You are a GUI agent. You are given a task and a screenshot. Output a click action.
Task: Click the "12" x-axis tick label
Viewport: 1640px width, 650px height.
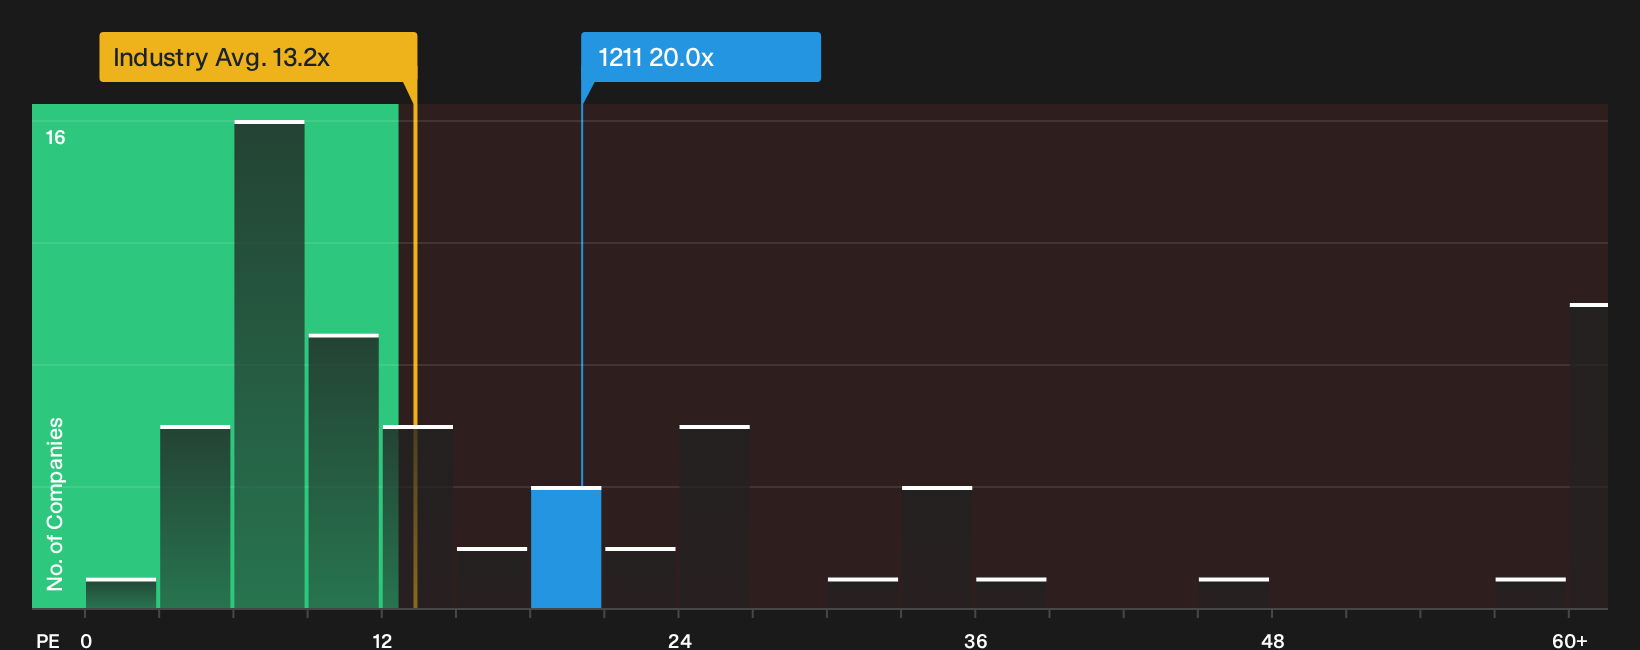point(382,641)
